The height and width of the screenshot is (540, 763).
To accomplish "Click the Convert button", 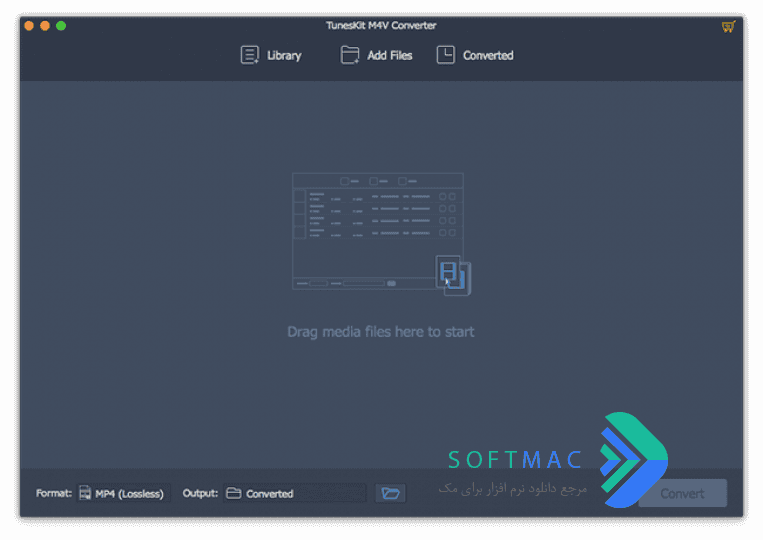I will pyautogui.click(x=682, y=493).
